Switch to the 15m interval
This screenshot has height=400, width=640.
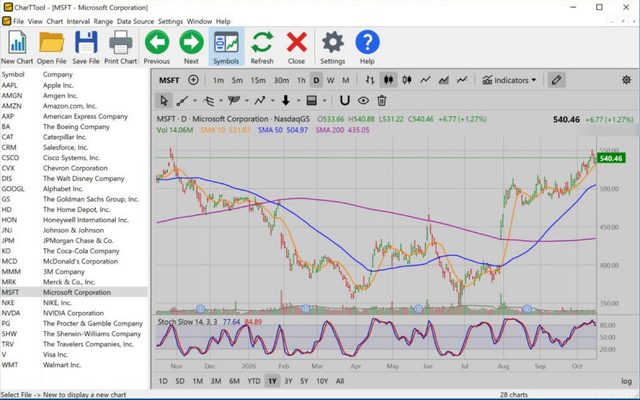pyautogui.click(x=258, y=80)
